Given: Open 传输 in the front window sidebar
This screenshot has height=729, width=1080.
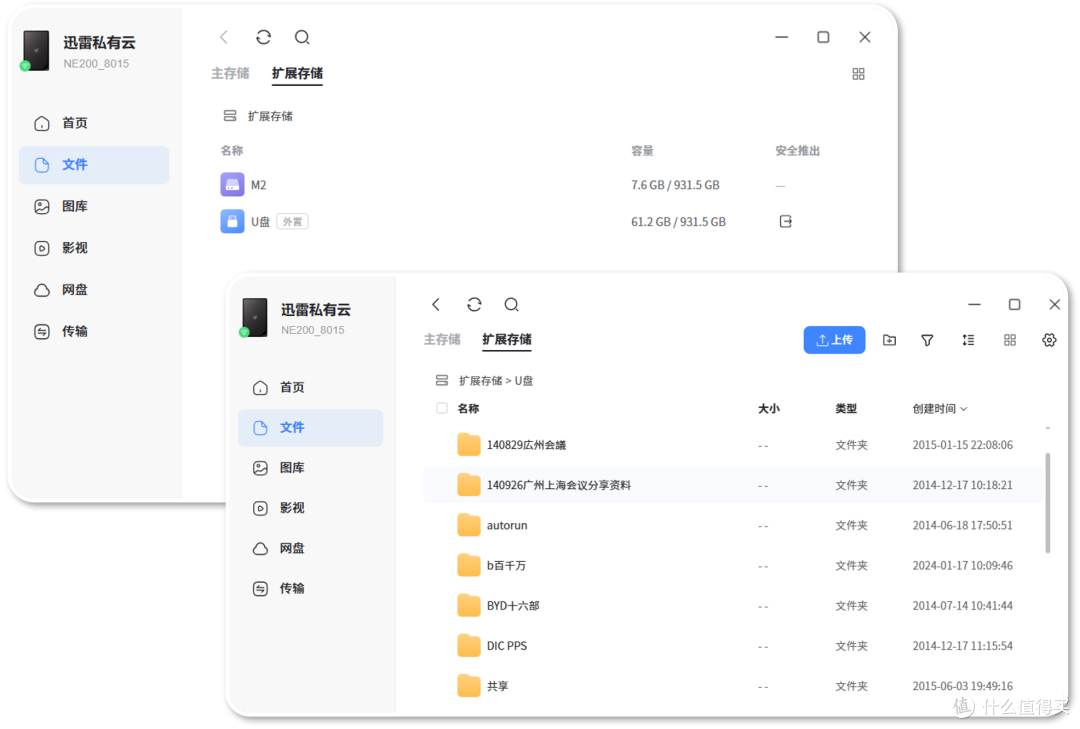Looking at the screenshot, I should pyautogui.click(x=311, y=588).
